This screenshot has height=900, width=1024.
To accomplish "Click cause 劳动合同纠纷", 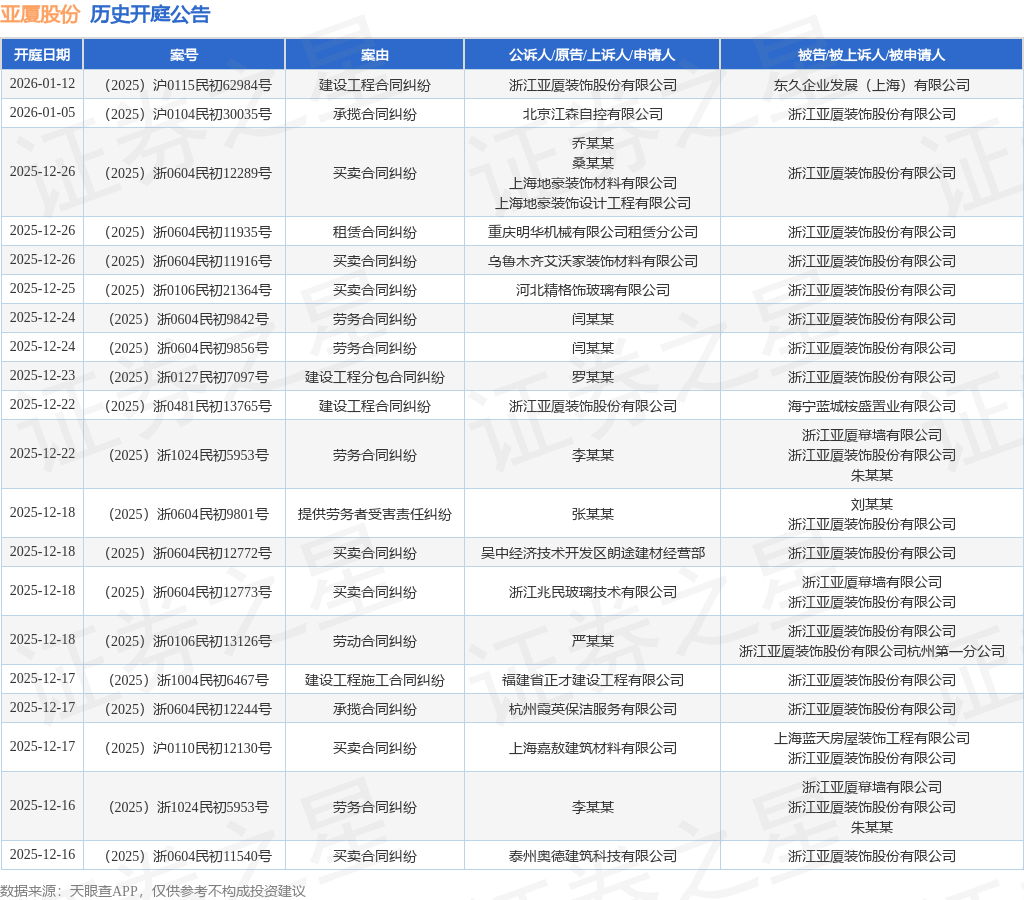I will (x=375, y=641).
